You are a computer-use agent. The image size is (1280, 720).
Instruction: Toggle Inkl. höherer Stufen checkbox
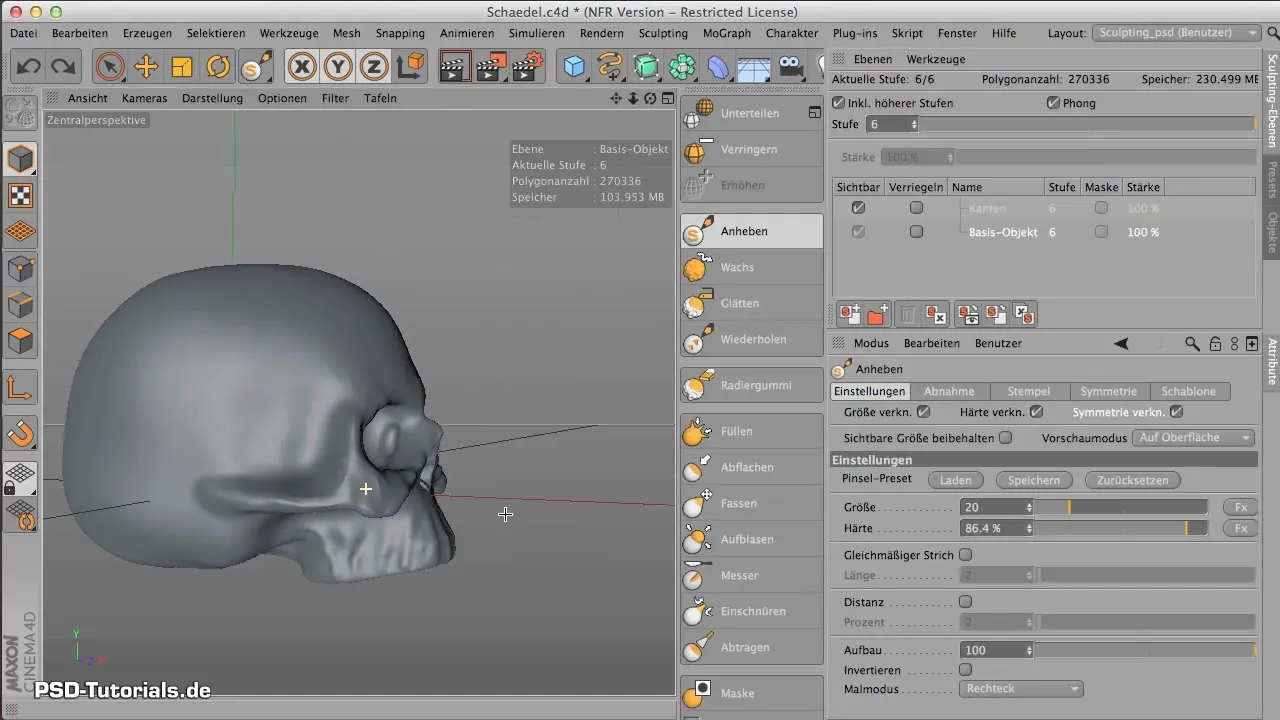[839, 103]
